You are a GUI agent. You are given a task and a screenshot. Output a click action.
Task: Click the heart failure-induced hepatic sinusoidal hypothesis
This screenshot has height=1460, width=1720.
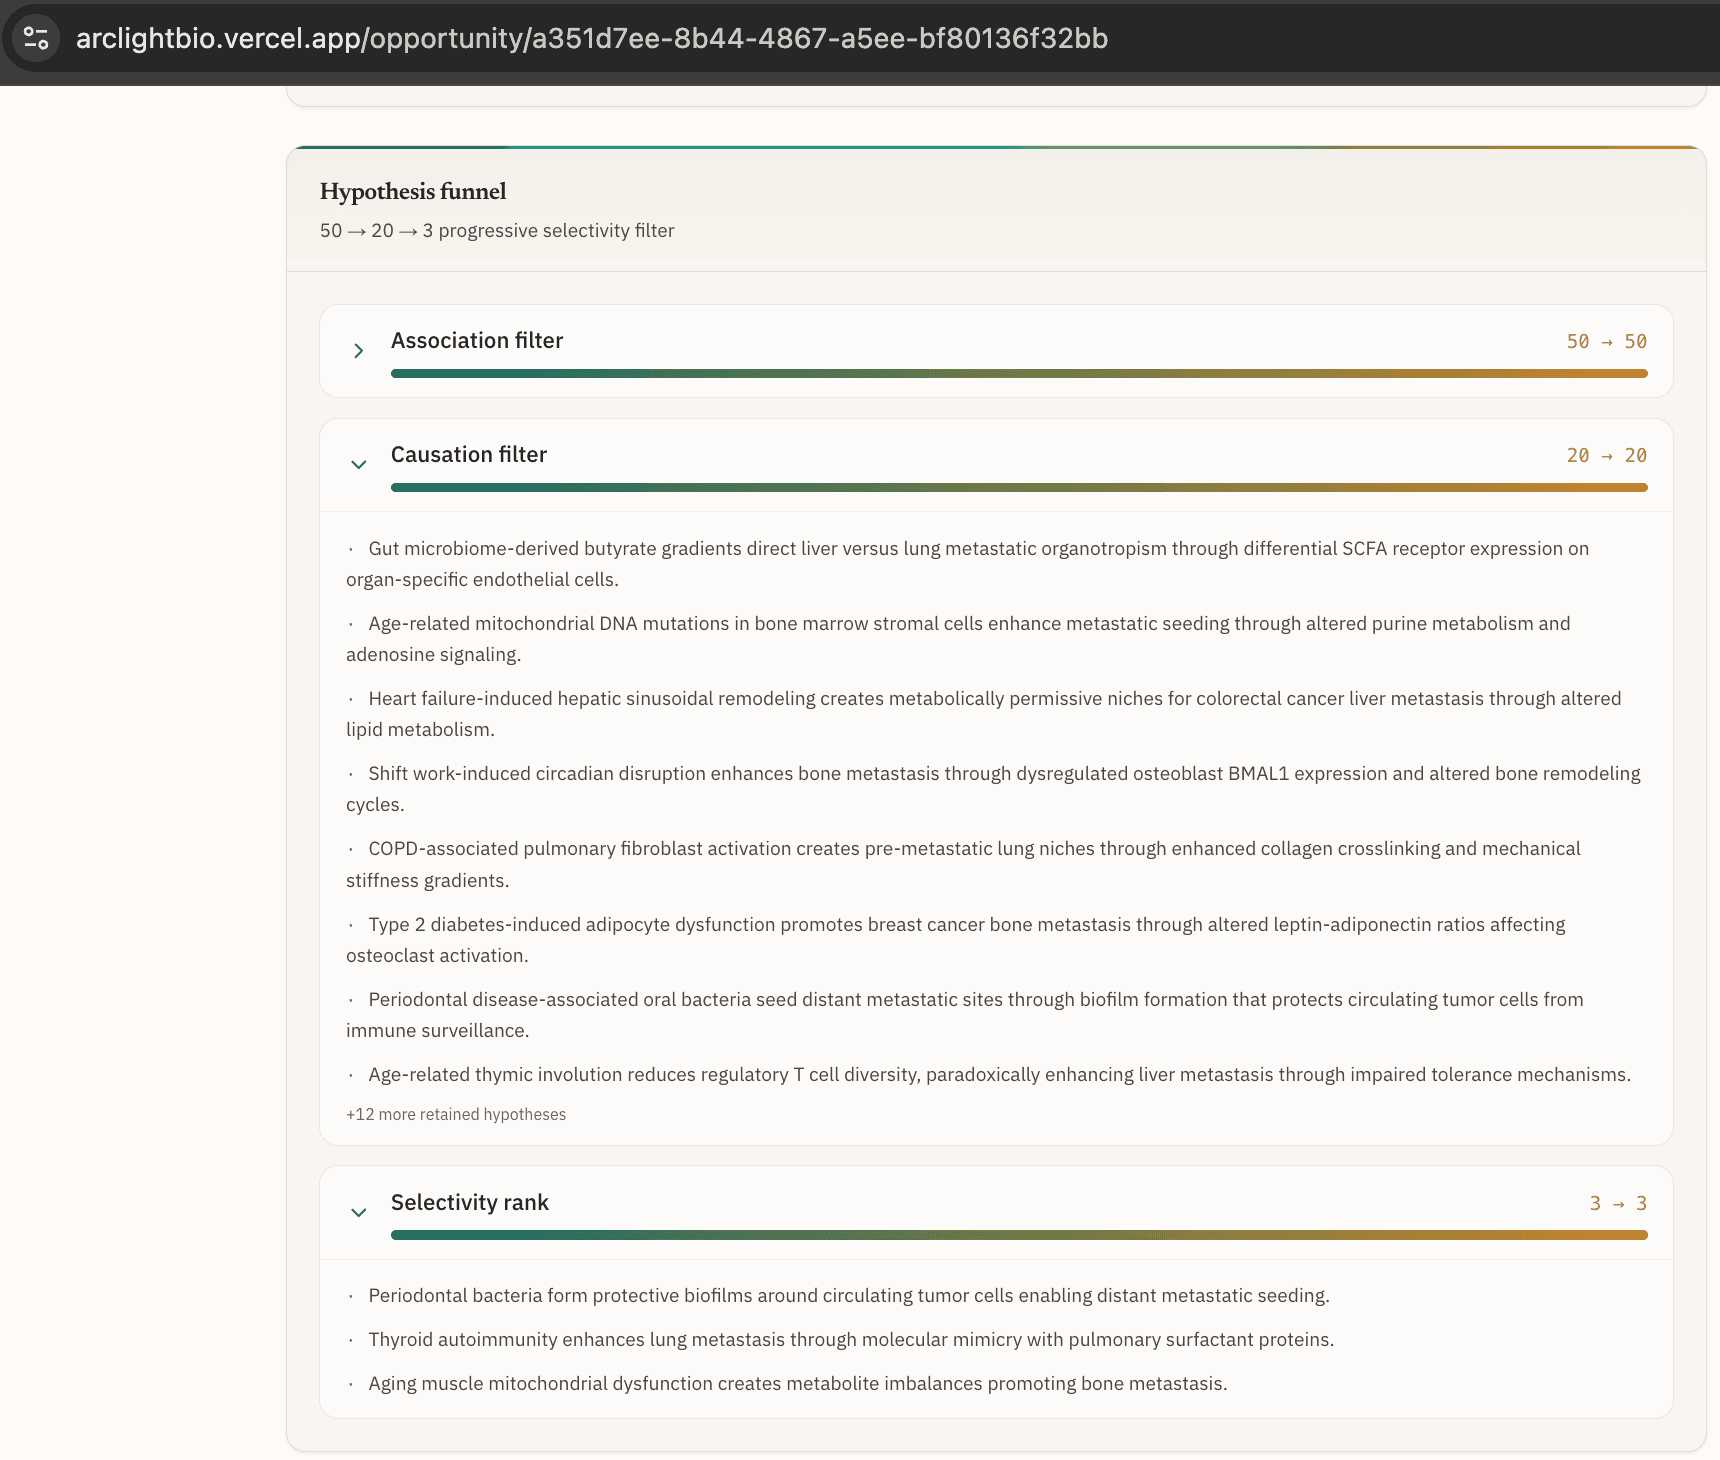tap(984, 714)
